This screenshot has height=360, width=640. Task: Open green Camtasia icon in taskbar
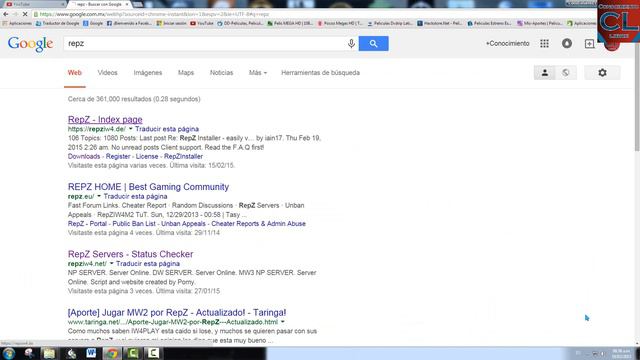pos(133,353)
